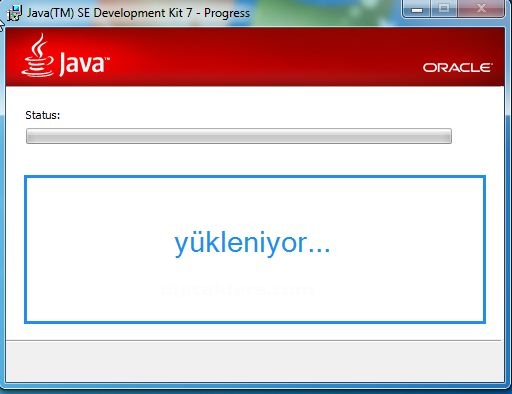Click the disabled maximize button
Image resolution: width=512 pixels, height=394 pixels.
tap(444, 9)
